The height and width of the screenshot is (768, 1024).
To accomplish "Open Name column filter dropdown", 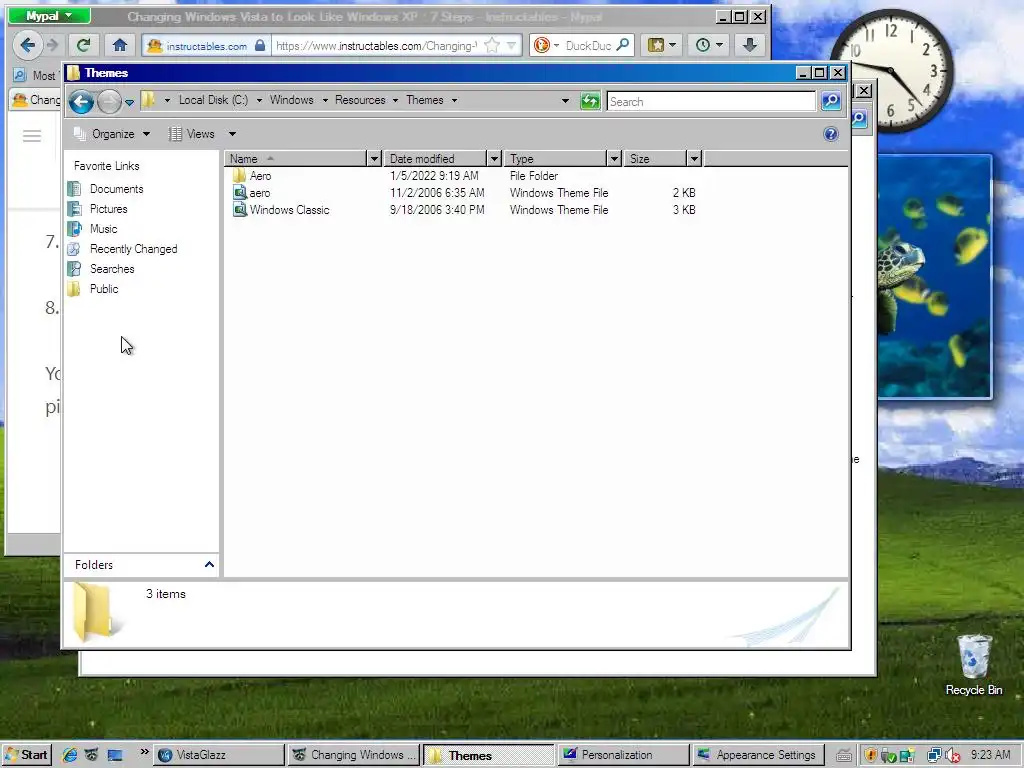I will [374, 159].
